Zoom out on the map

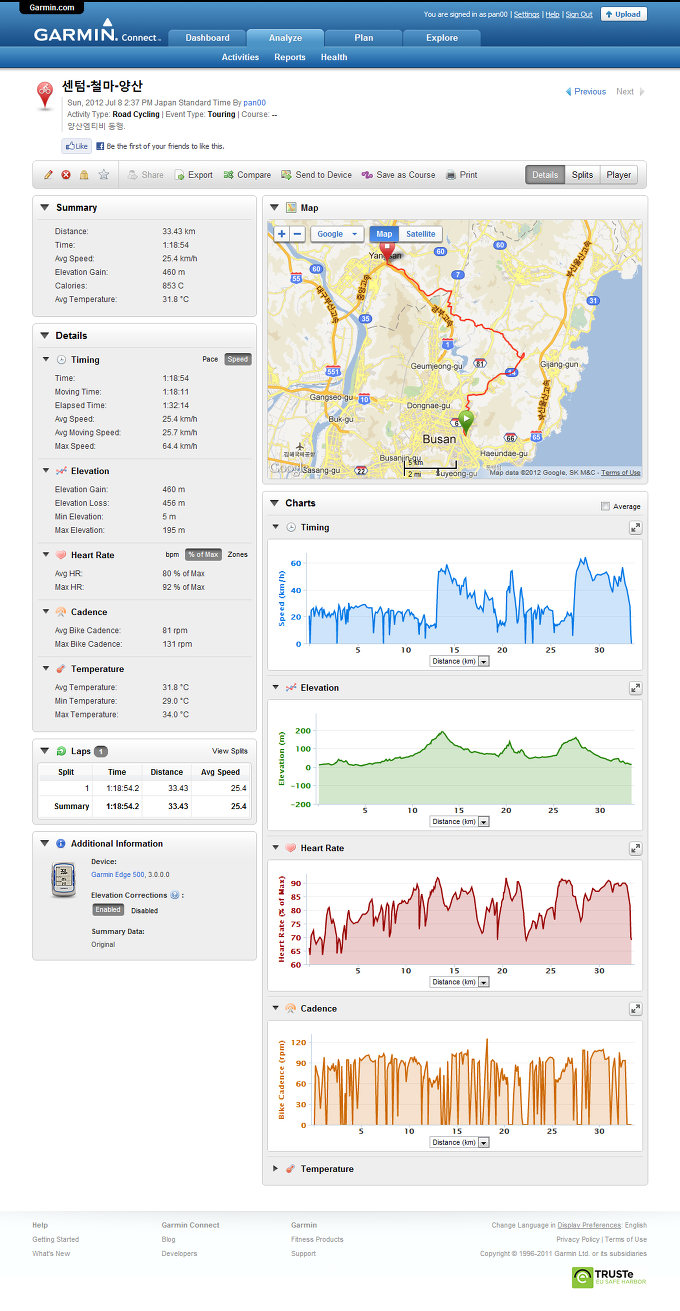297,234
